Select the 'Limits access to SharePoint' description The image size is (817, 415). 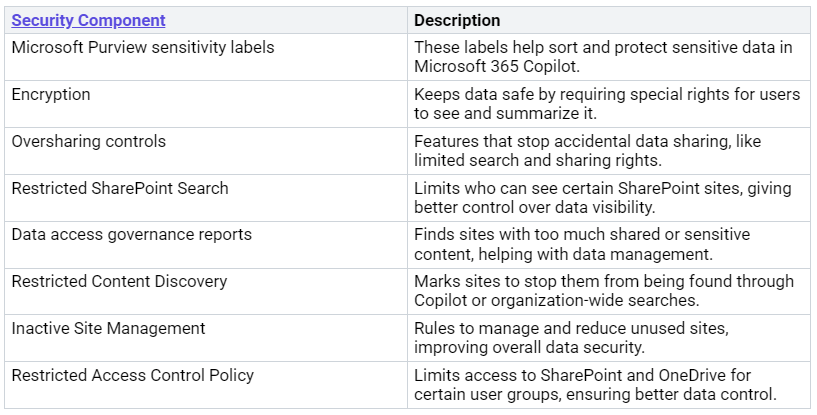tap(596, 384)
